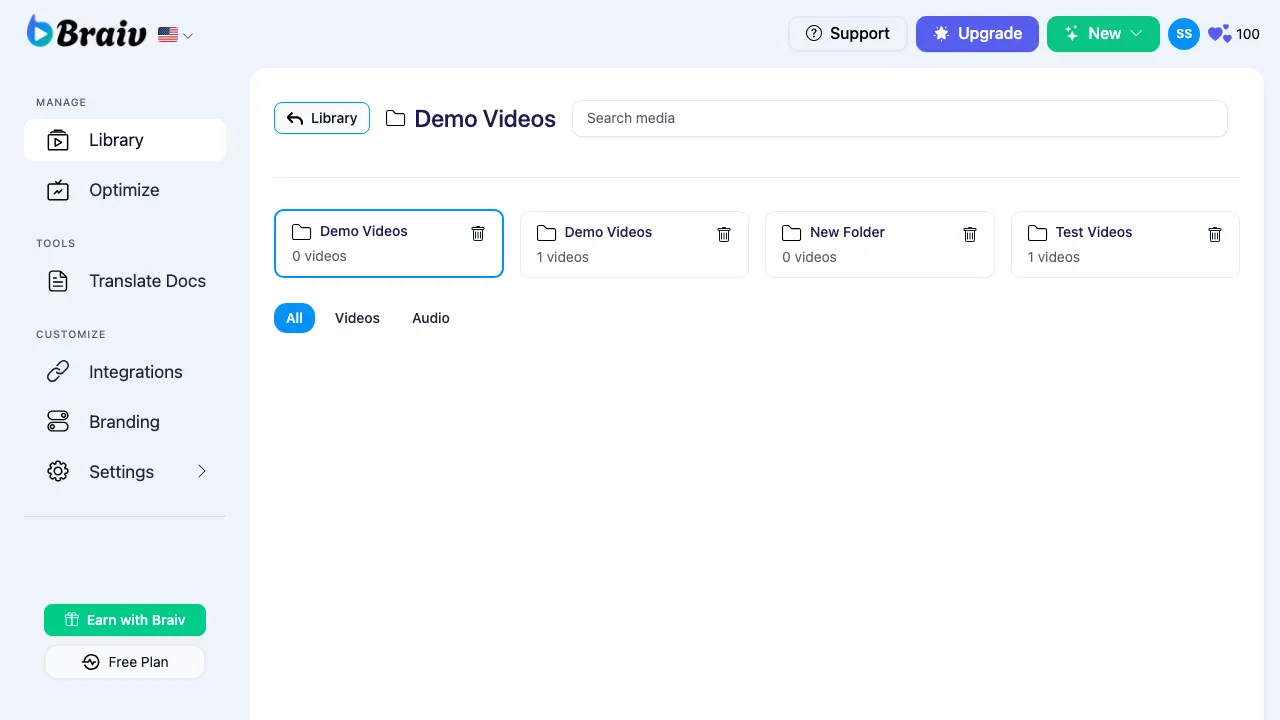Viewport: 1280px width, 720px height.
Task: Click the folder icon beside Demo Videos heading
Action: (396, 119)
